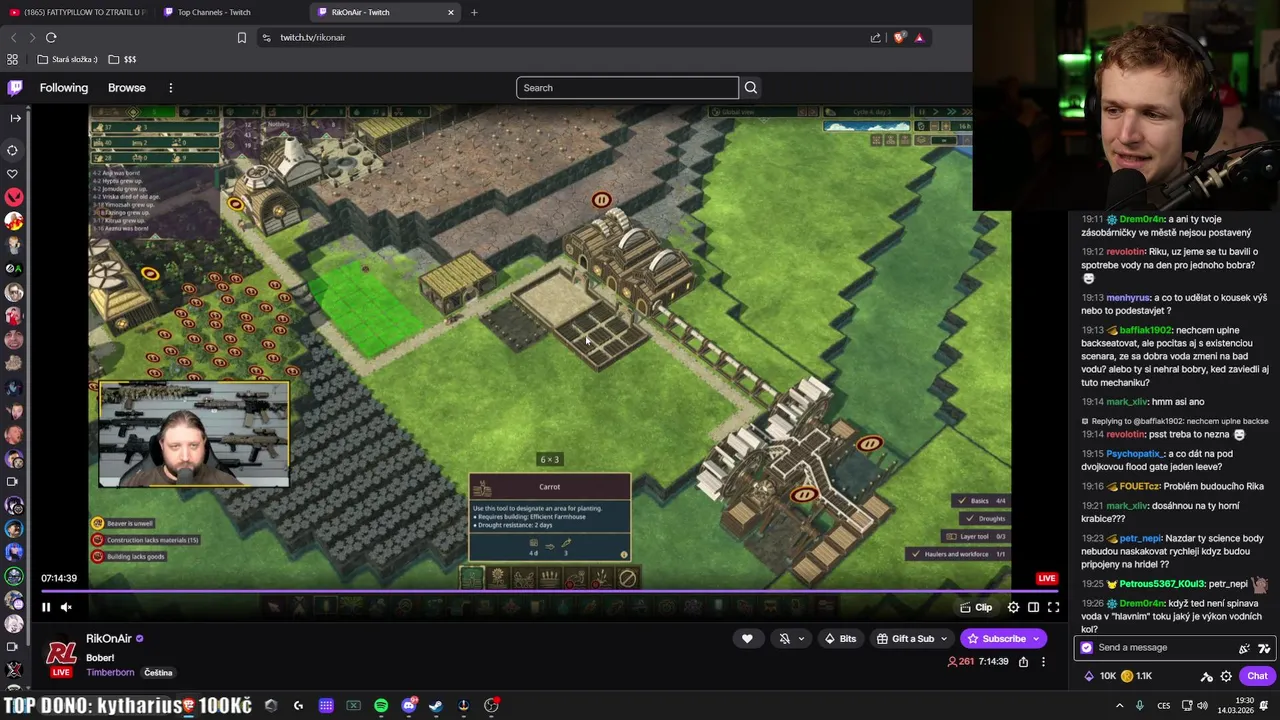Open Twitch three-dot more menu

click(x=171, y=88)
